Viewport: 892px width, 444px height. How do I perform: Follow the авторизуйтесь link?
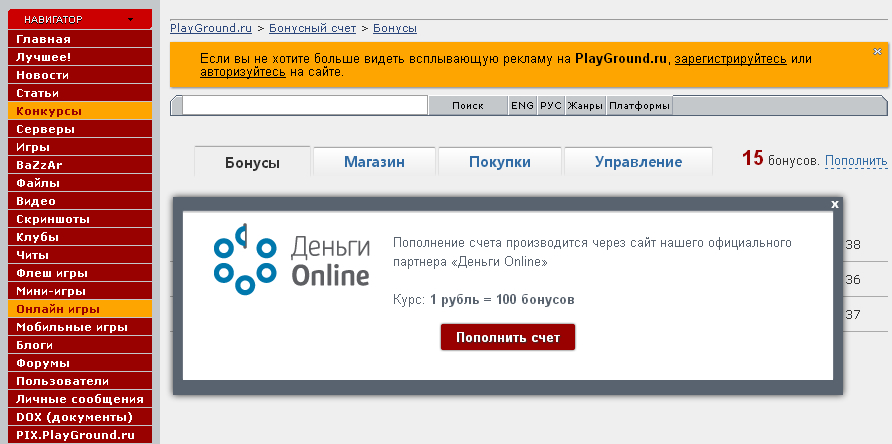pyautogui.click(x=243, y=72)
